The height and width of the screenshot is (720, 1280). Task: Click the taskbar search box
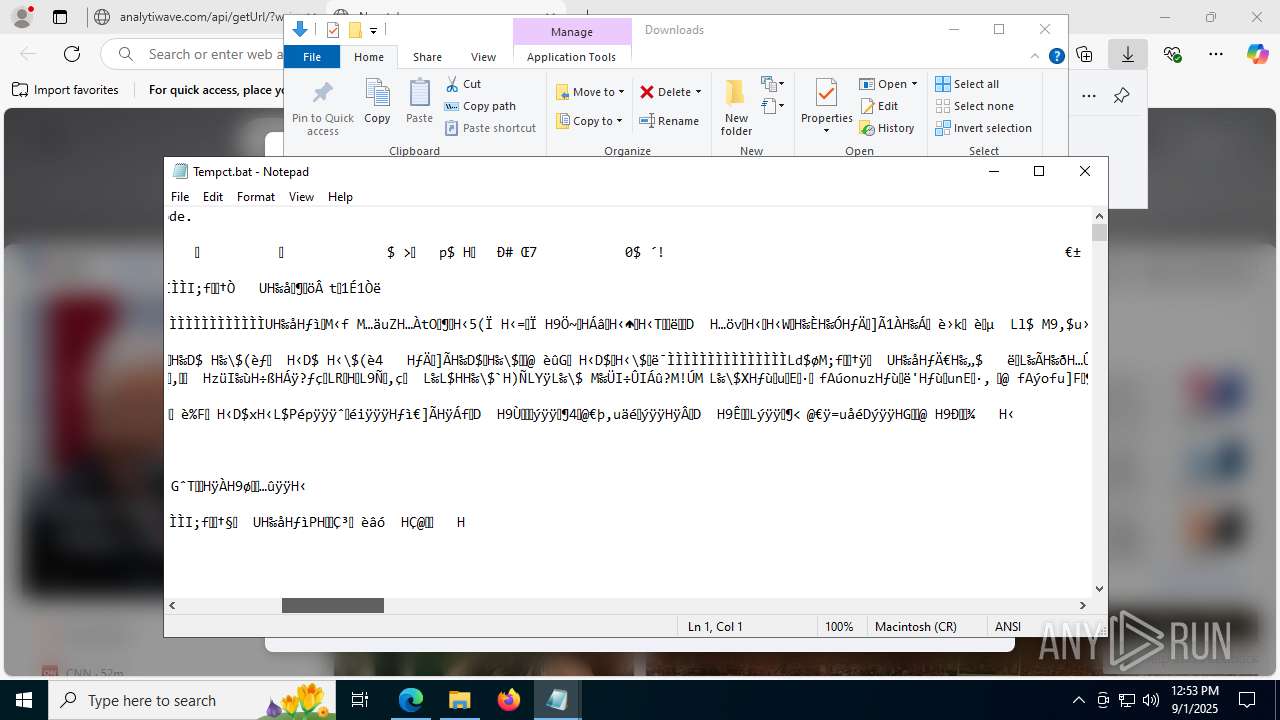coord(193,700)
